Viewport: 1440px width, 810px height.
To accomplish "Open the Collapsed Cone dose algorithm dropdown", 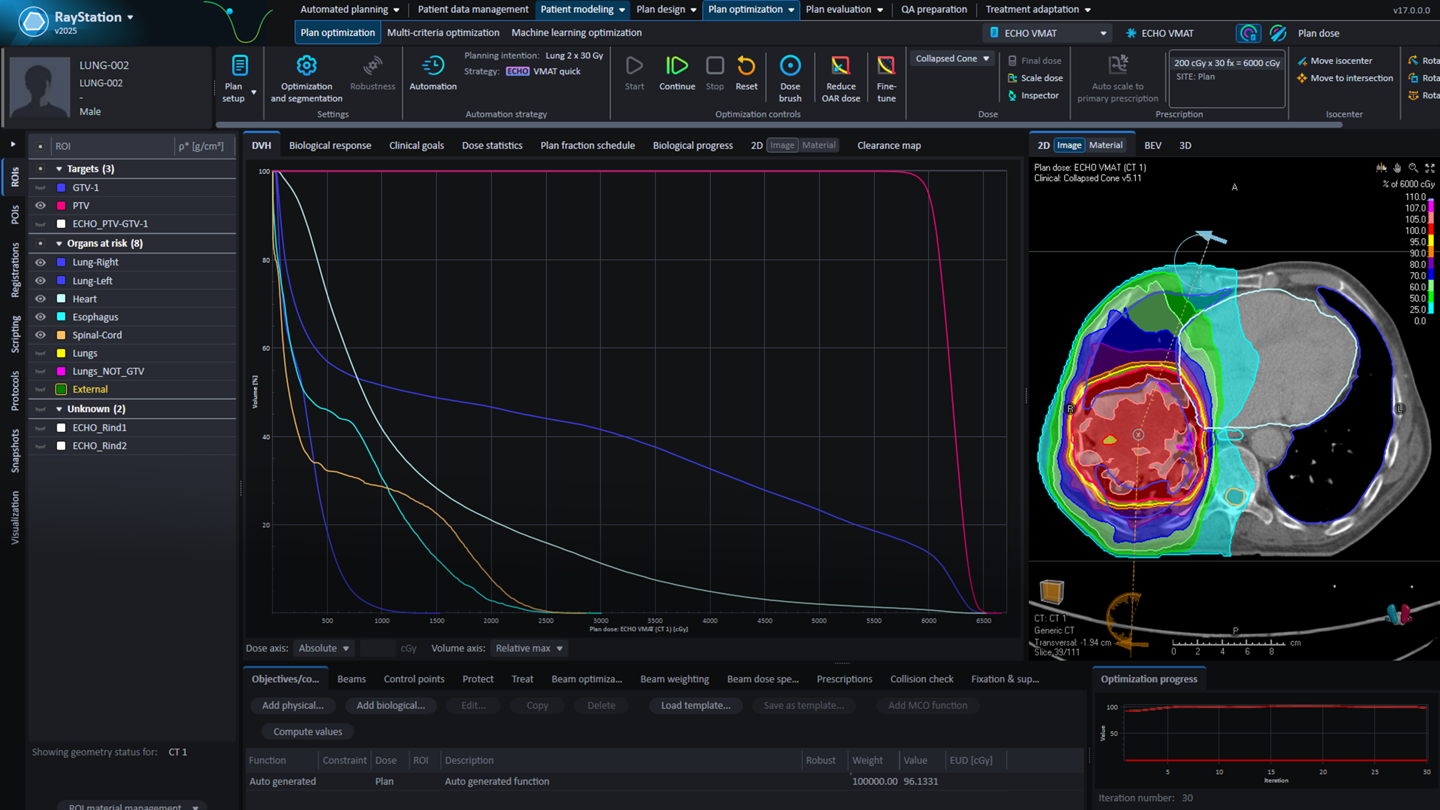I will point(952,59).
